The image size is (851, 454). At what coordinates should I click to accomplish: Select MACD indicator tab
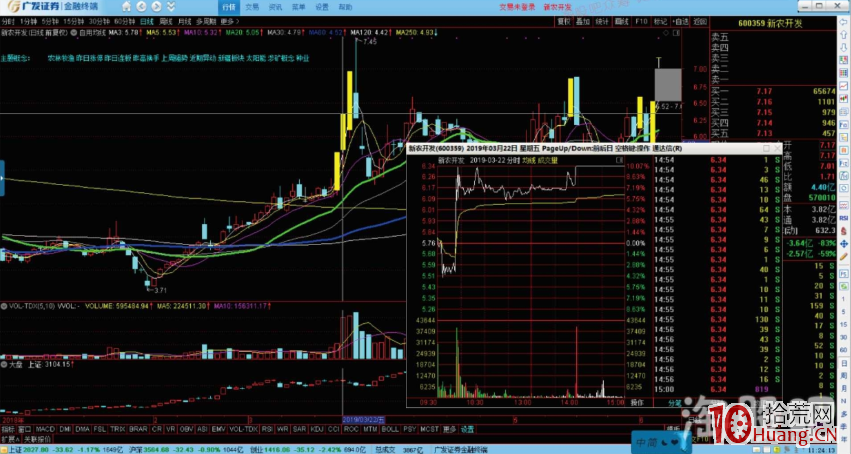point(45,429)
